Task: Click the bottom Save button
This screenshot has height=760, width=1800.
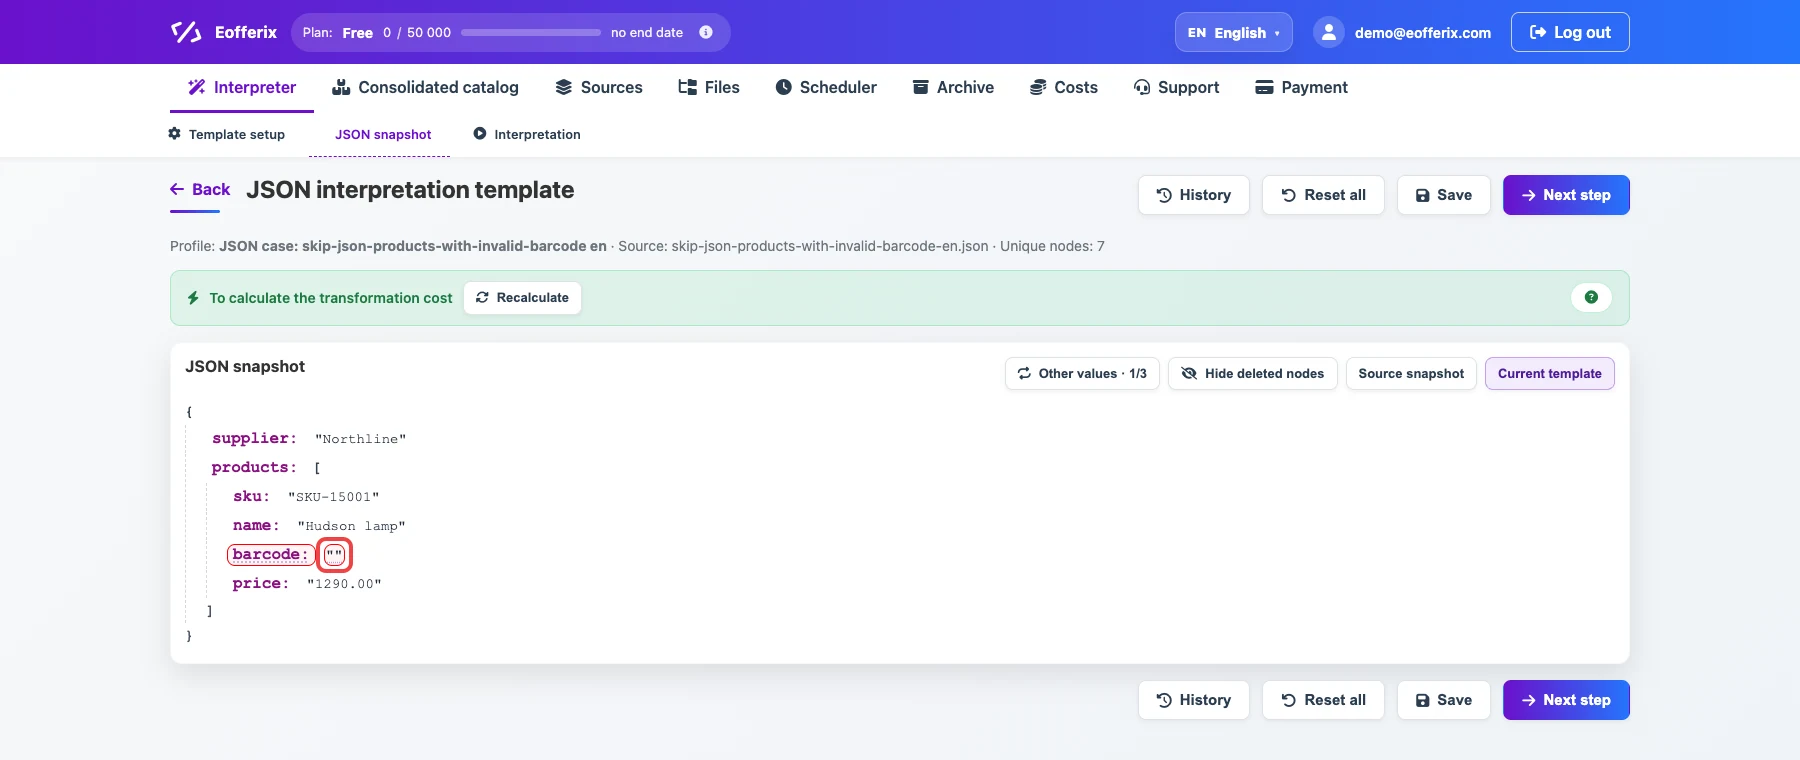Action: 1444,700
